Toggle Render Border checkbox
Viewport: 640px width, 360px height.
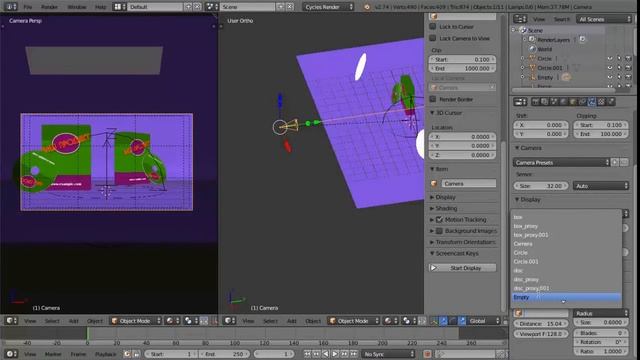tap(433, 99)
